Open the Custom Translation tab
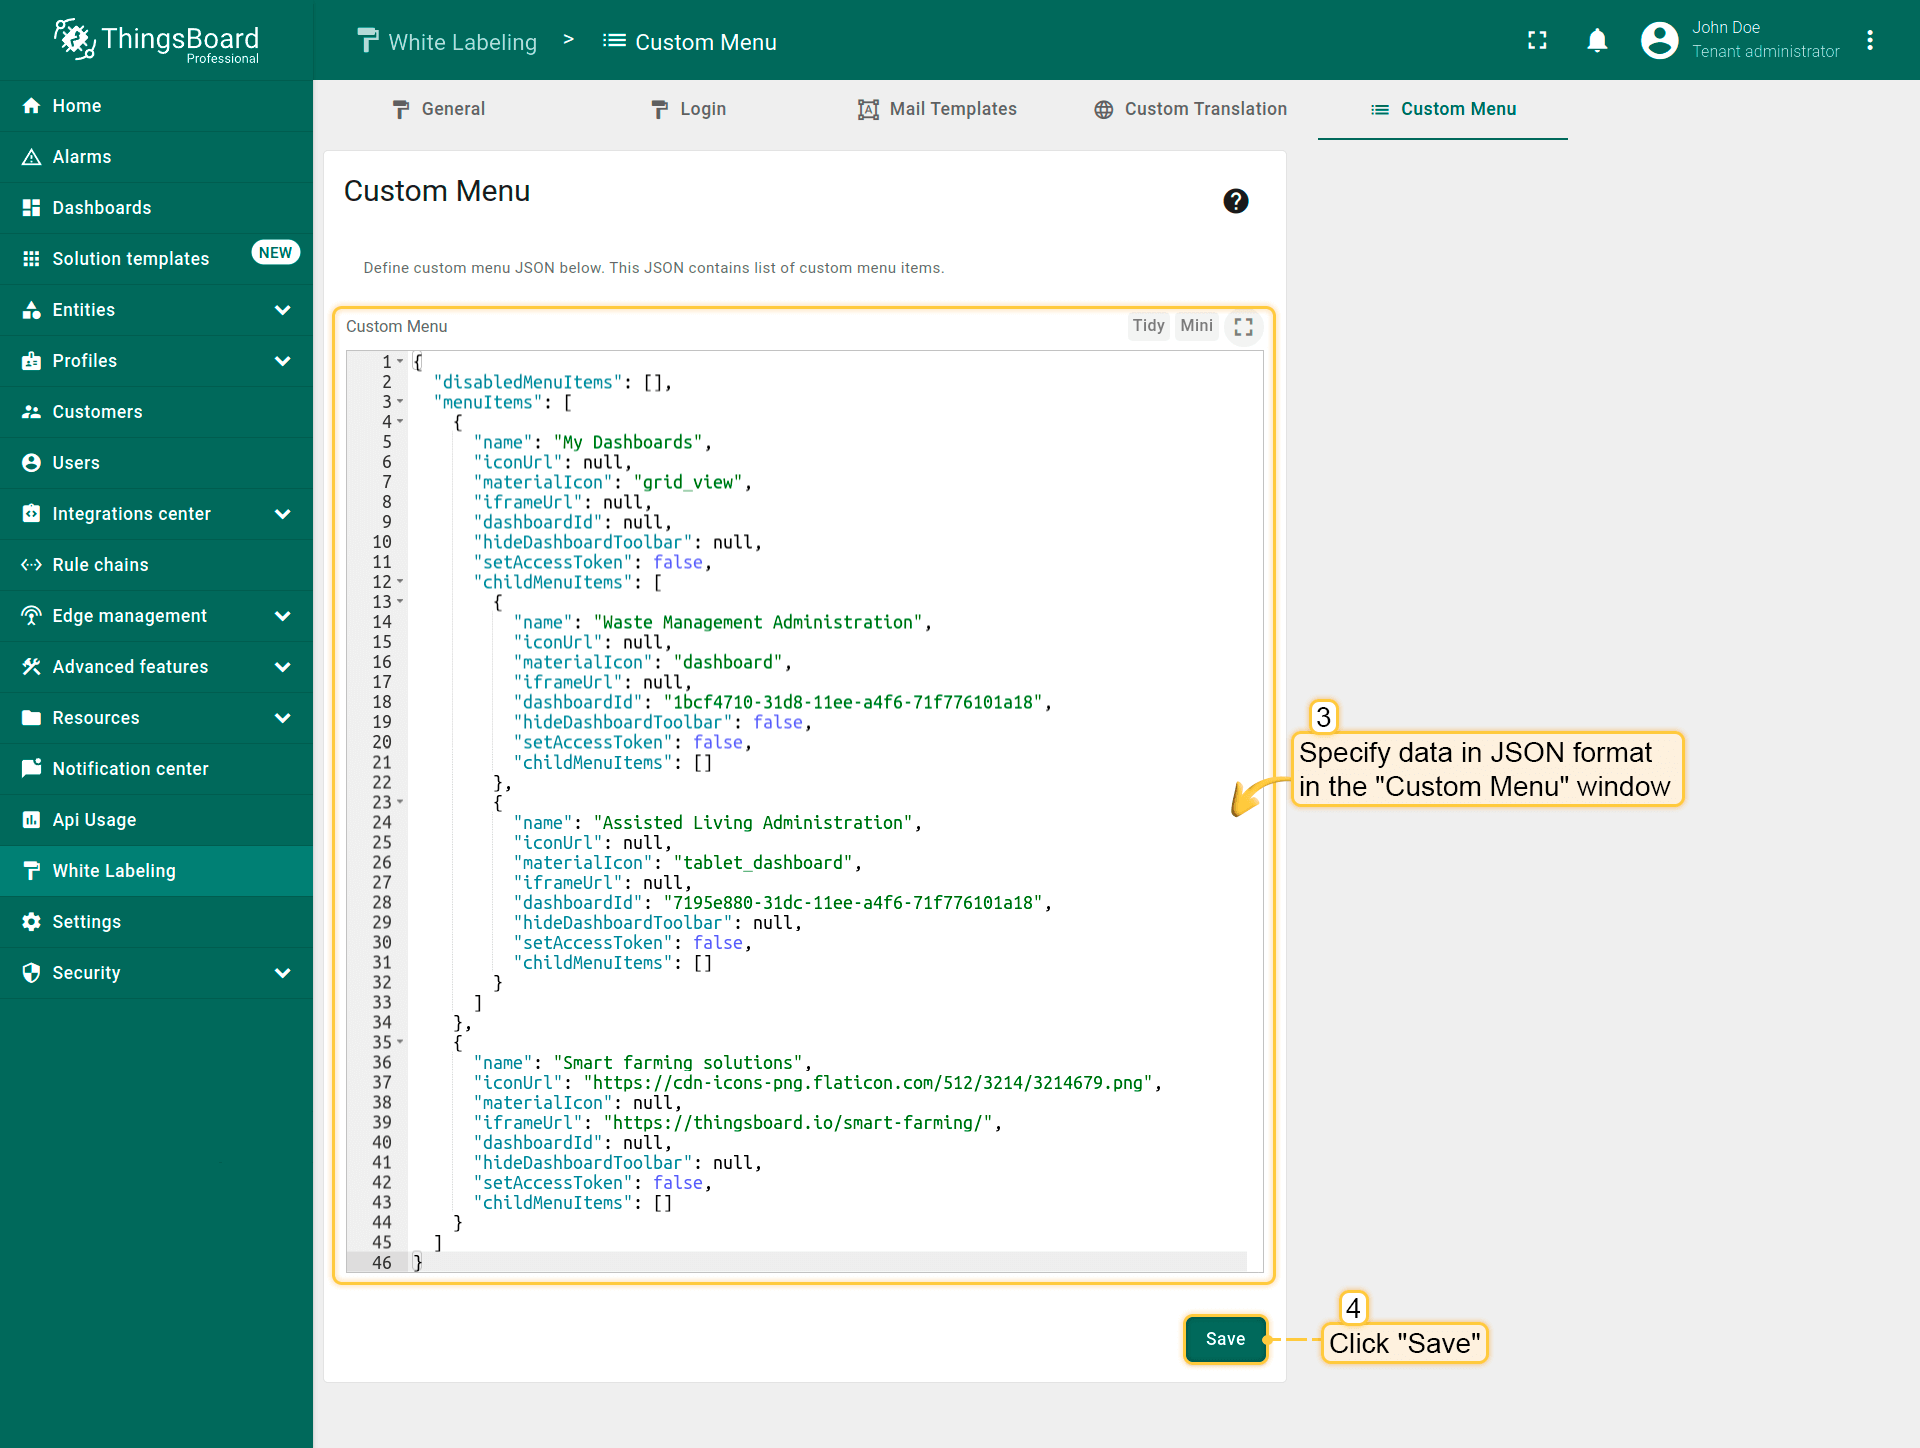The width and height of the screenshot is (1920, 1448). [x=1190, y=109]
